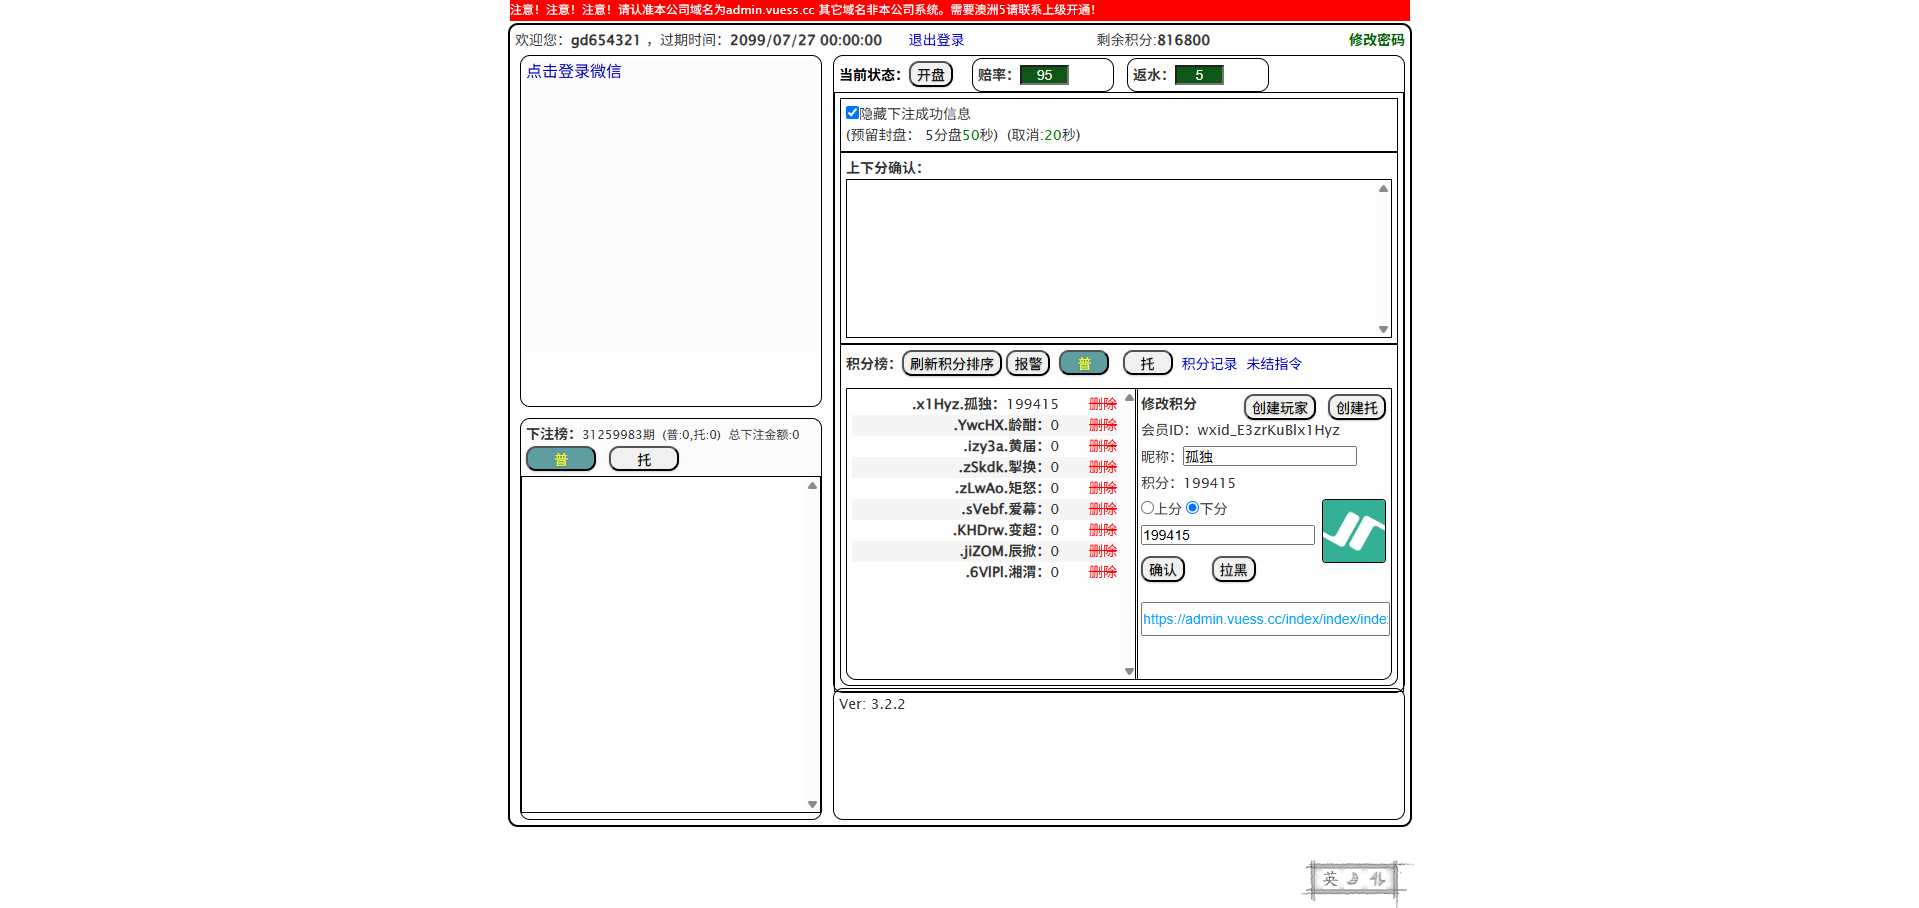Image resolution: width=1919 pixels, height=908 pixels.
Task: Open the 积分记录 link
Action: pyautogui.click(x=1209, y=364)
